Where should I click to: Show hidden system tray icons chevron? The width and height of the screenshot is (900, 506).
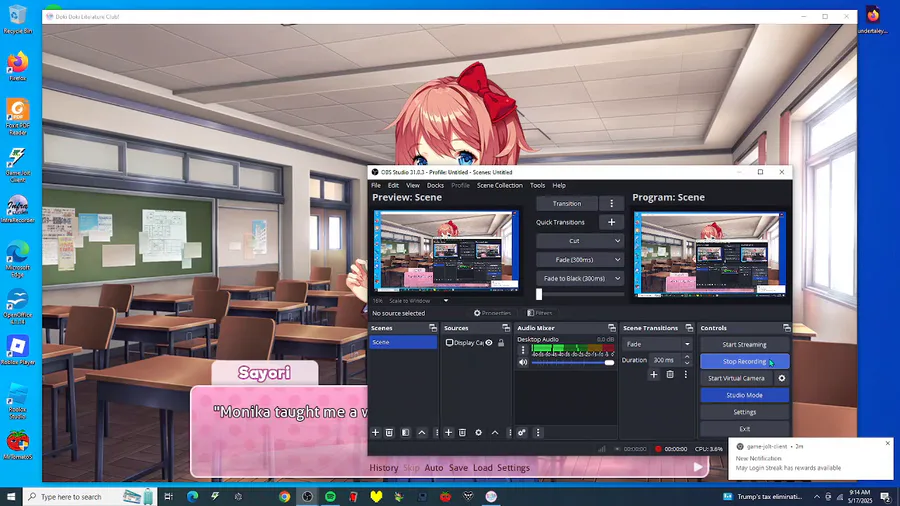click(816, 497)
